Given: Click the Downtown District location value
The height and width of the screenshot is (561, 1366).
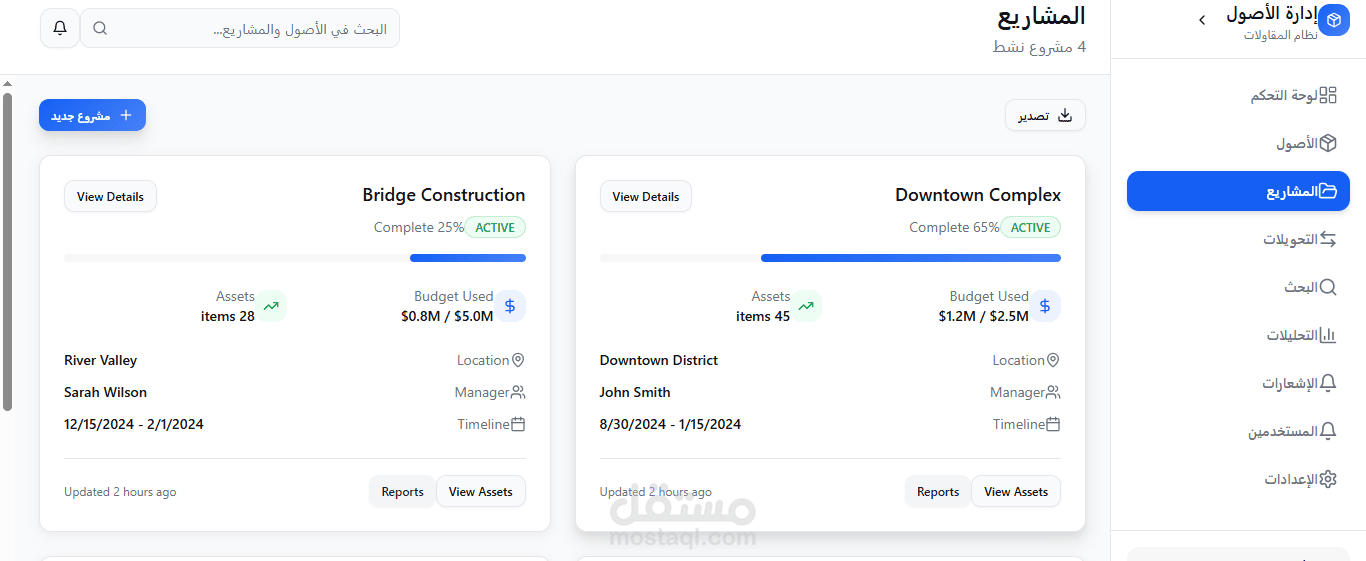Looking at the screenshot, I should pos(659,360).
